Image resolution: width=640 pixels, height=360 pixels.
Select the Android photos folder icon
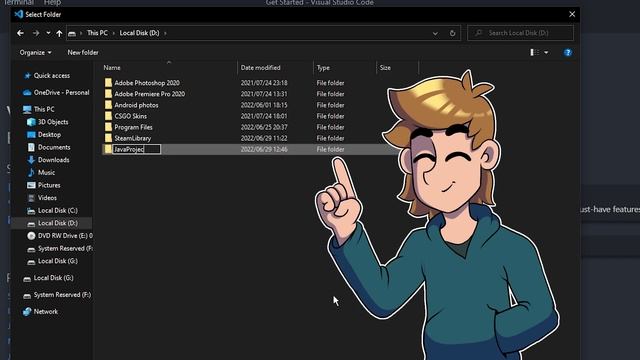(x=108, y=105)
